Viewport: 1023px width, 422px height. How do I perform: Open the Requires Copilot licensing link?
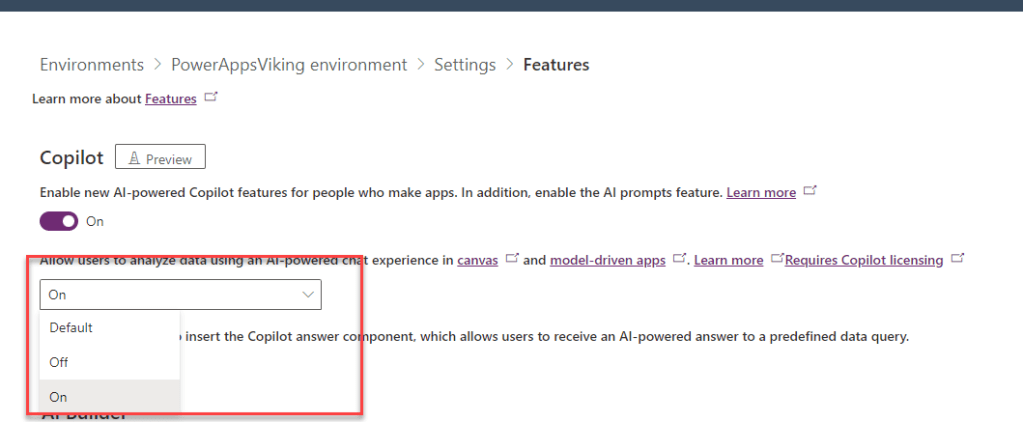click(x=864, y=260)
